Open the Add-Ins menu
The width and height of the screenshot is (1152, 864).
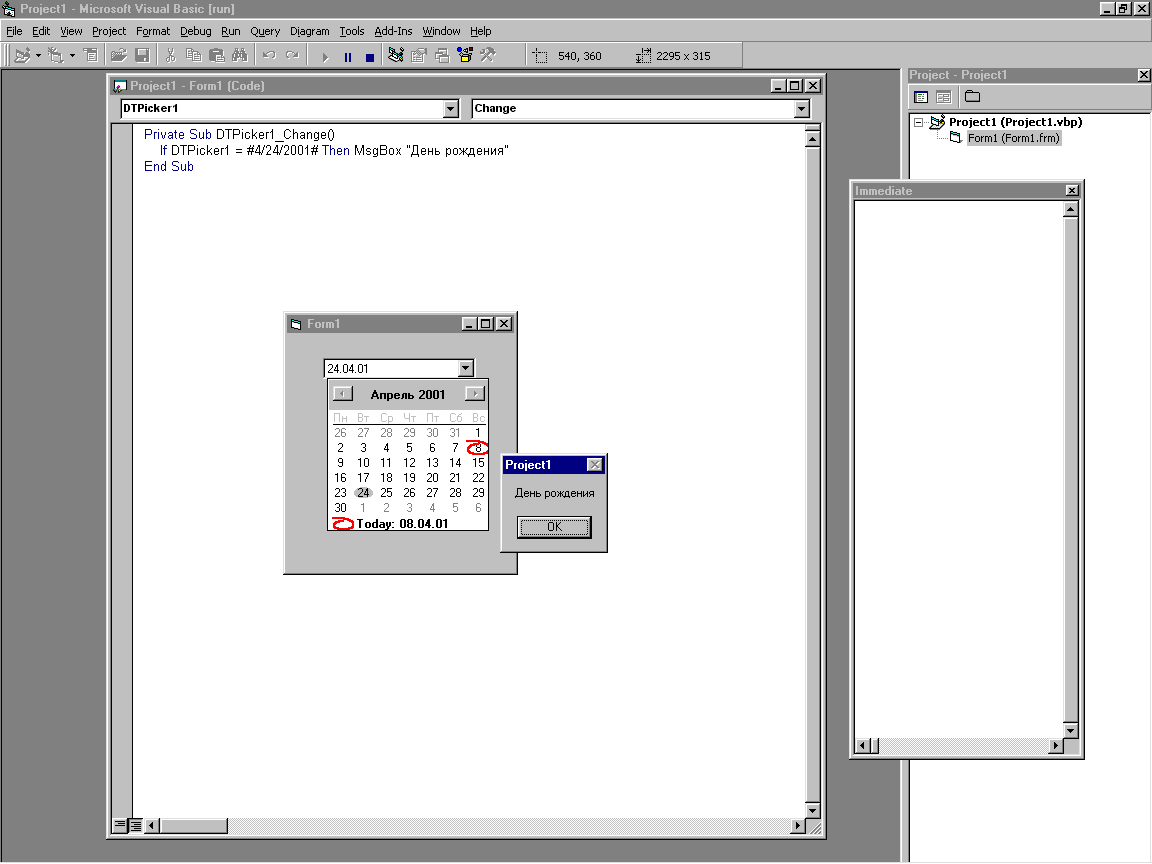(x=393, y=31)
